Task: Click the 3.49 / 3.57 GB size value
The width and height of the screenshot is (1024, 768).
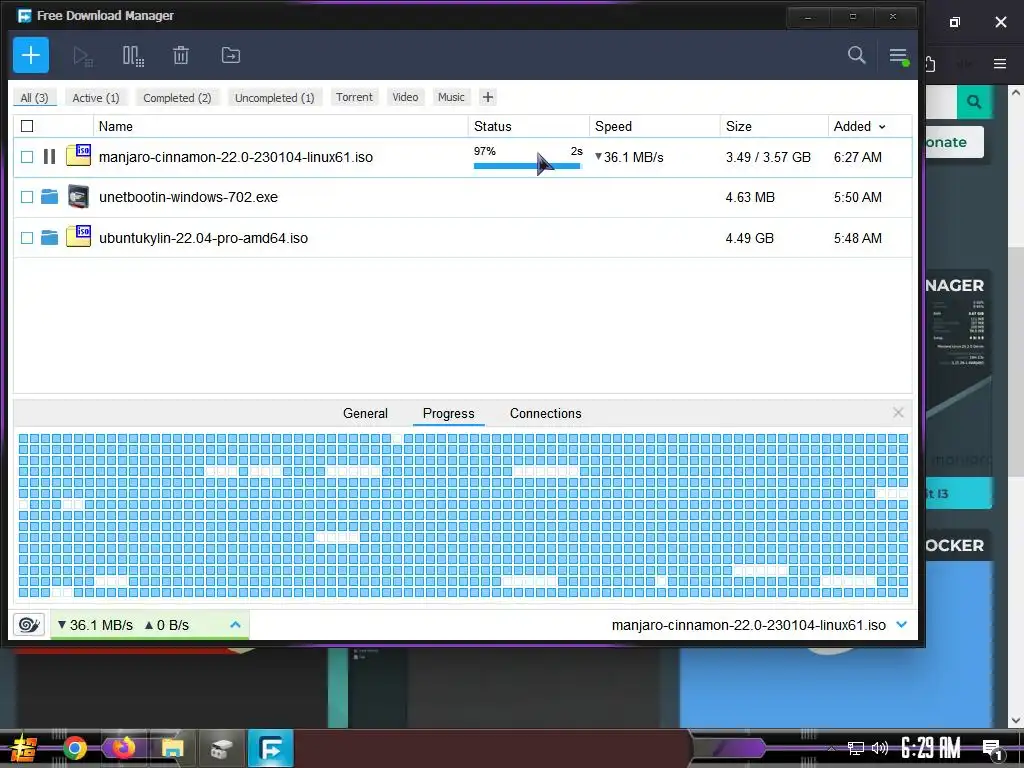Action: point(768,157)
